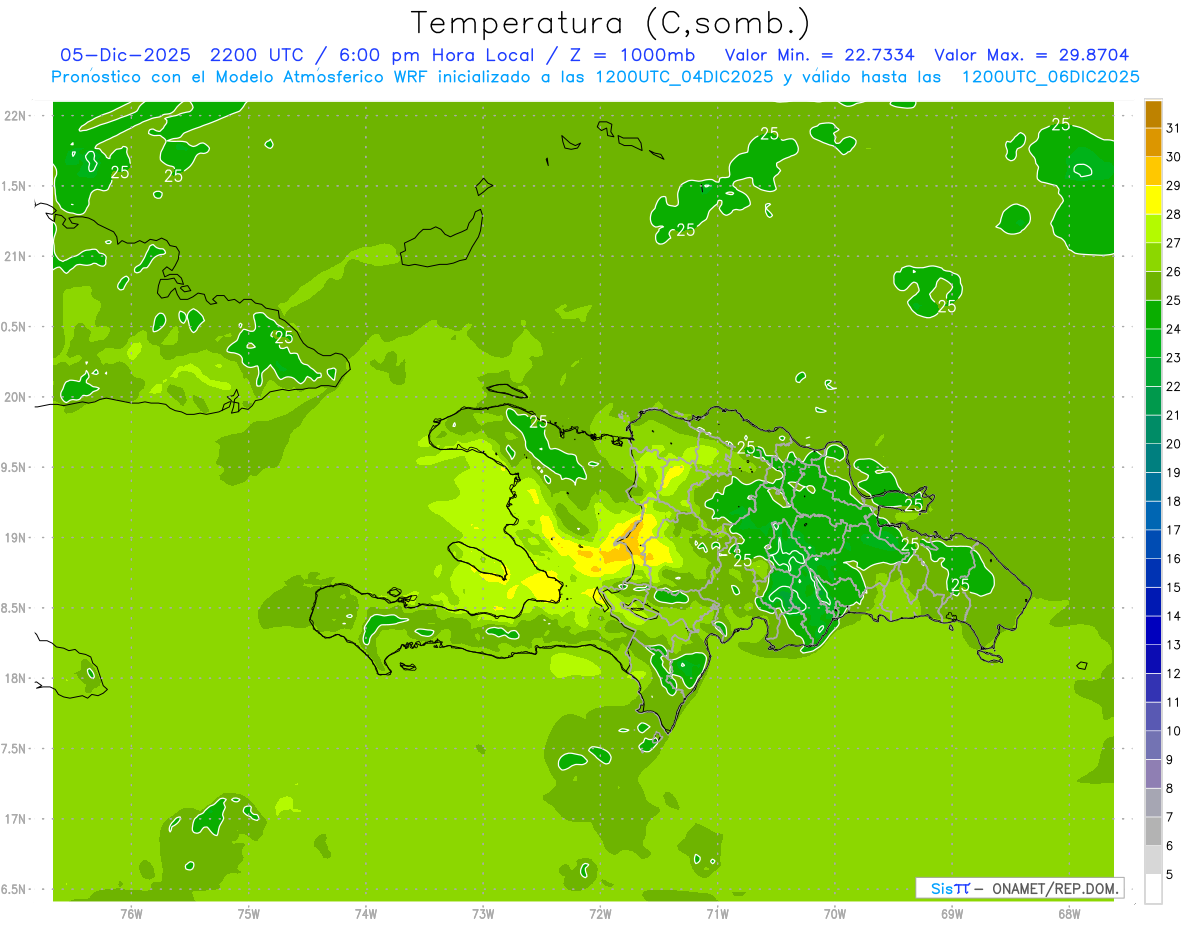This screenshot has height=927, width=1200.
Task: Click the legend scale value "15"
Action: 1173,588
